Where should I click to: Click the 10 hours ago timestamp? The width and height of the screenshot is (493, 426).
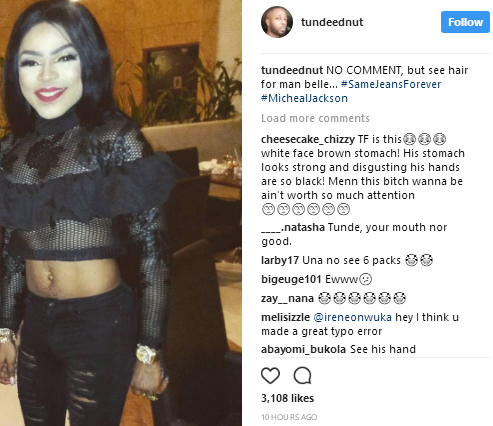click(x=289, y=417)
